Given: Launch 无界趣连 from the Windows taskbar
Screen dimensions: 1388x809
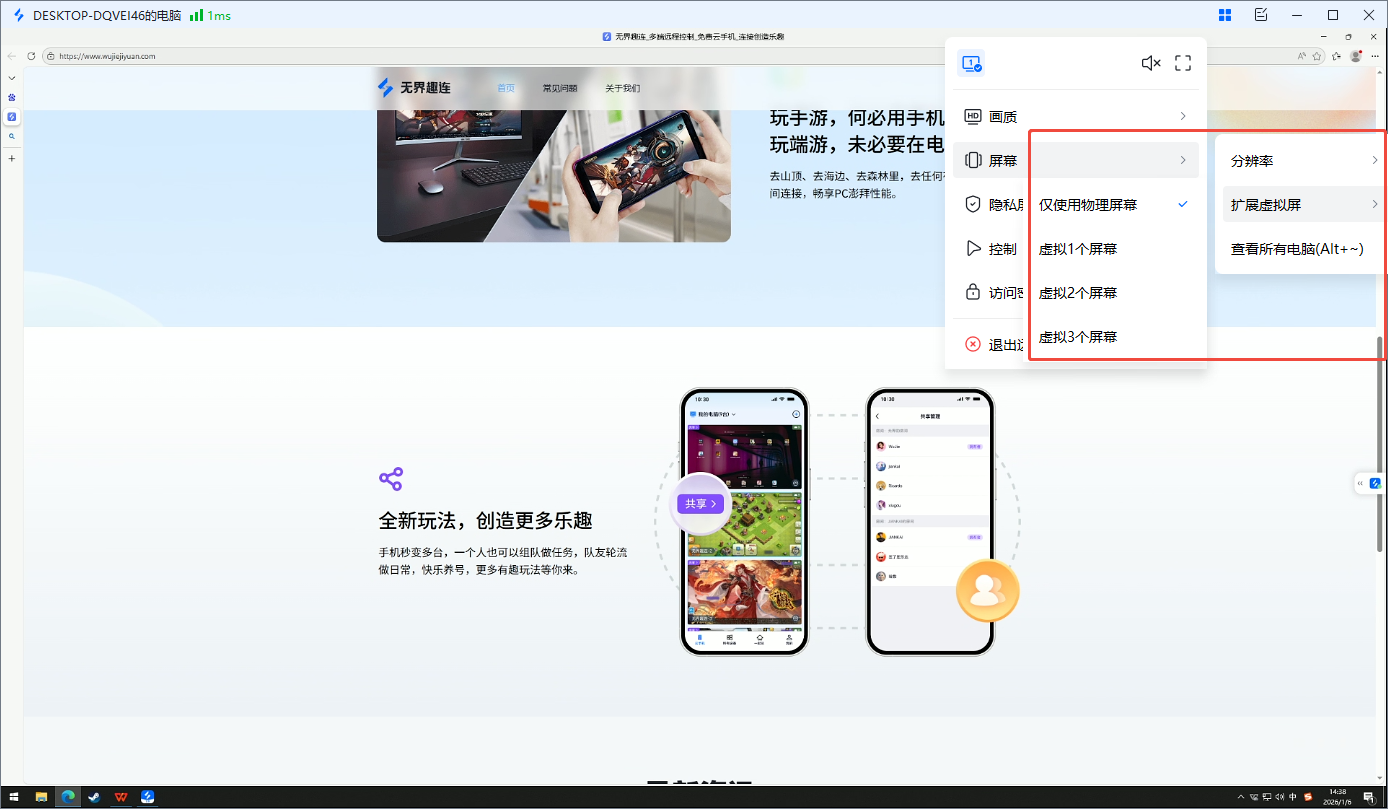Looking at the screenshot, I should click(x=147, y=796).
